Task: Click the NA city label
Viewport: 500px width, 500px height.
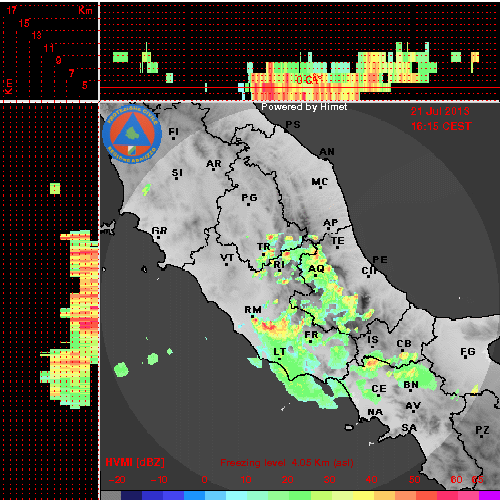Action: coord(375,412)
